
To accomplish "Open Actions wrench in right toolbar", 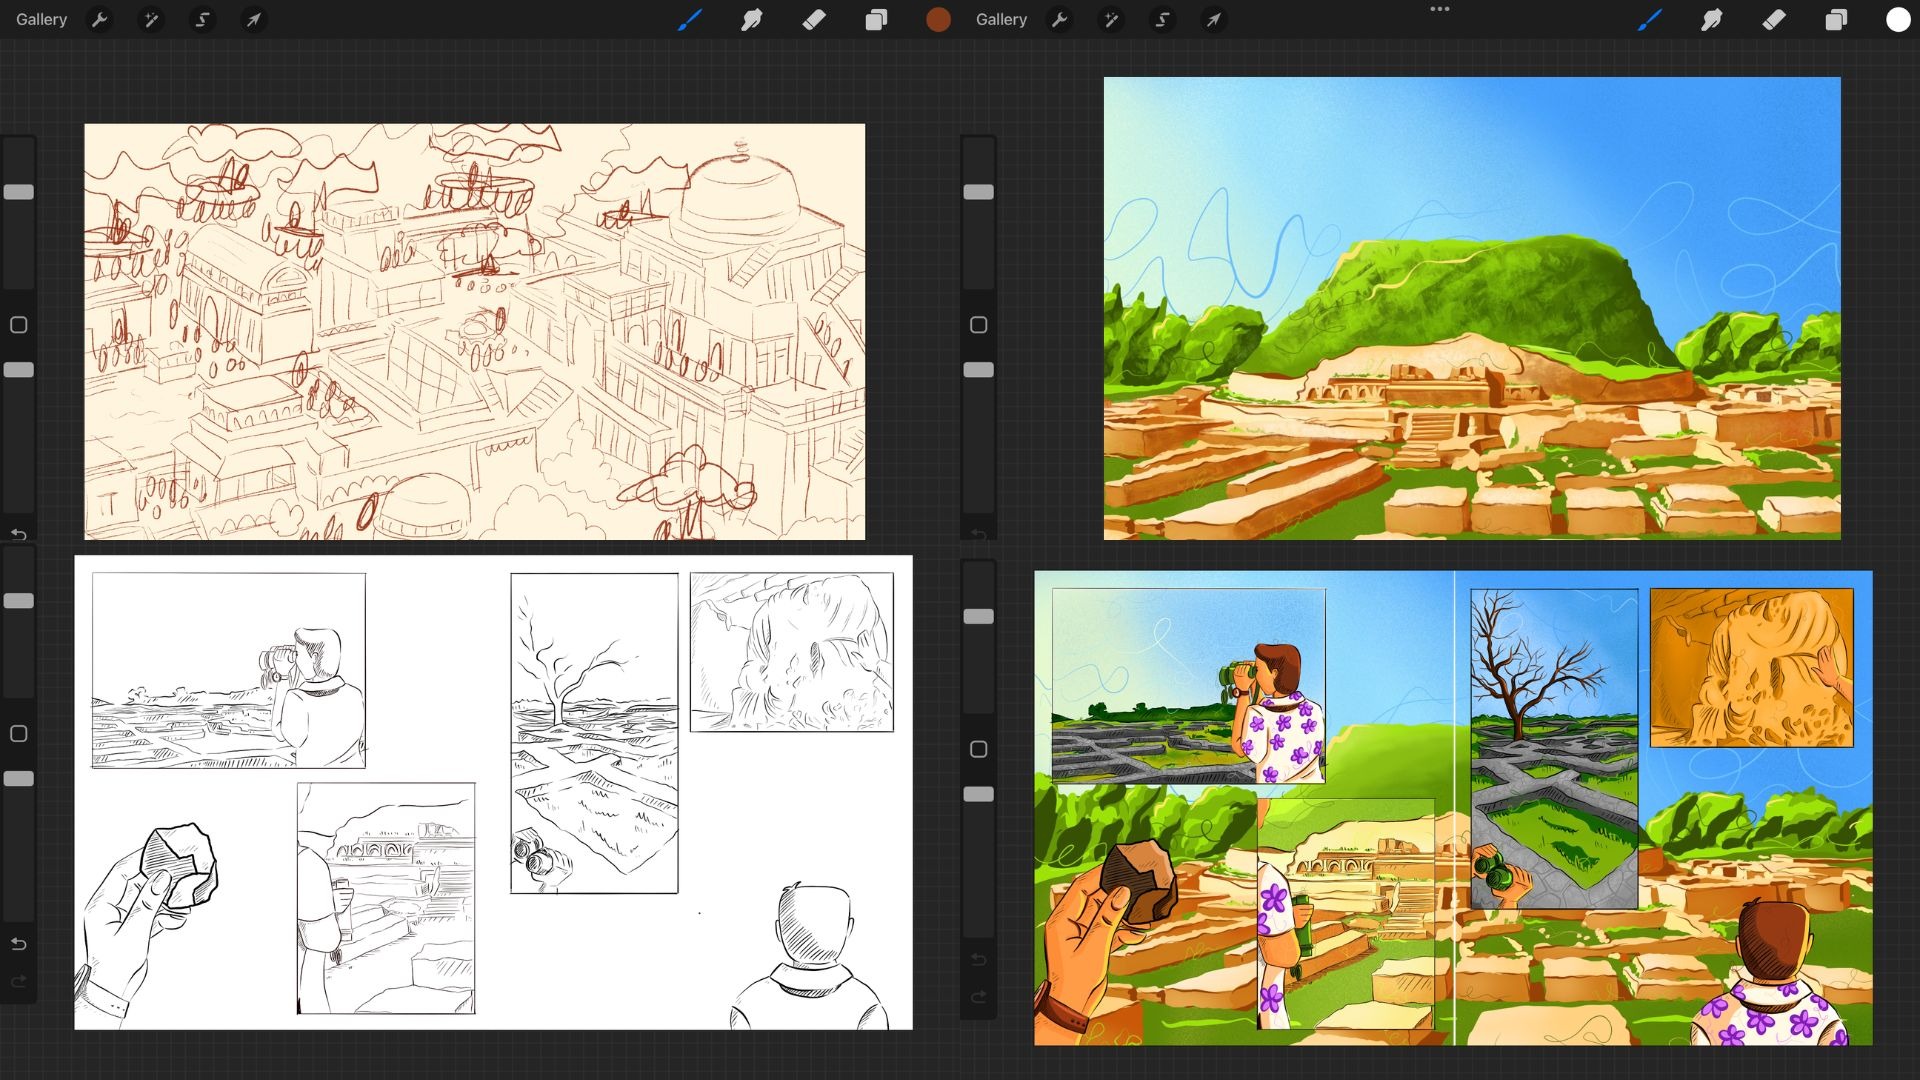I will 1059,20.
